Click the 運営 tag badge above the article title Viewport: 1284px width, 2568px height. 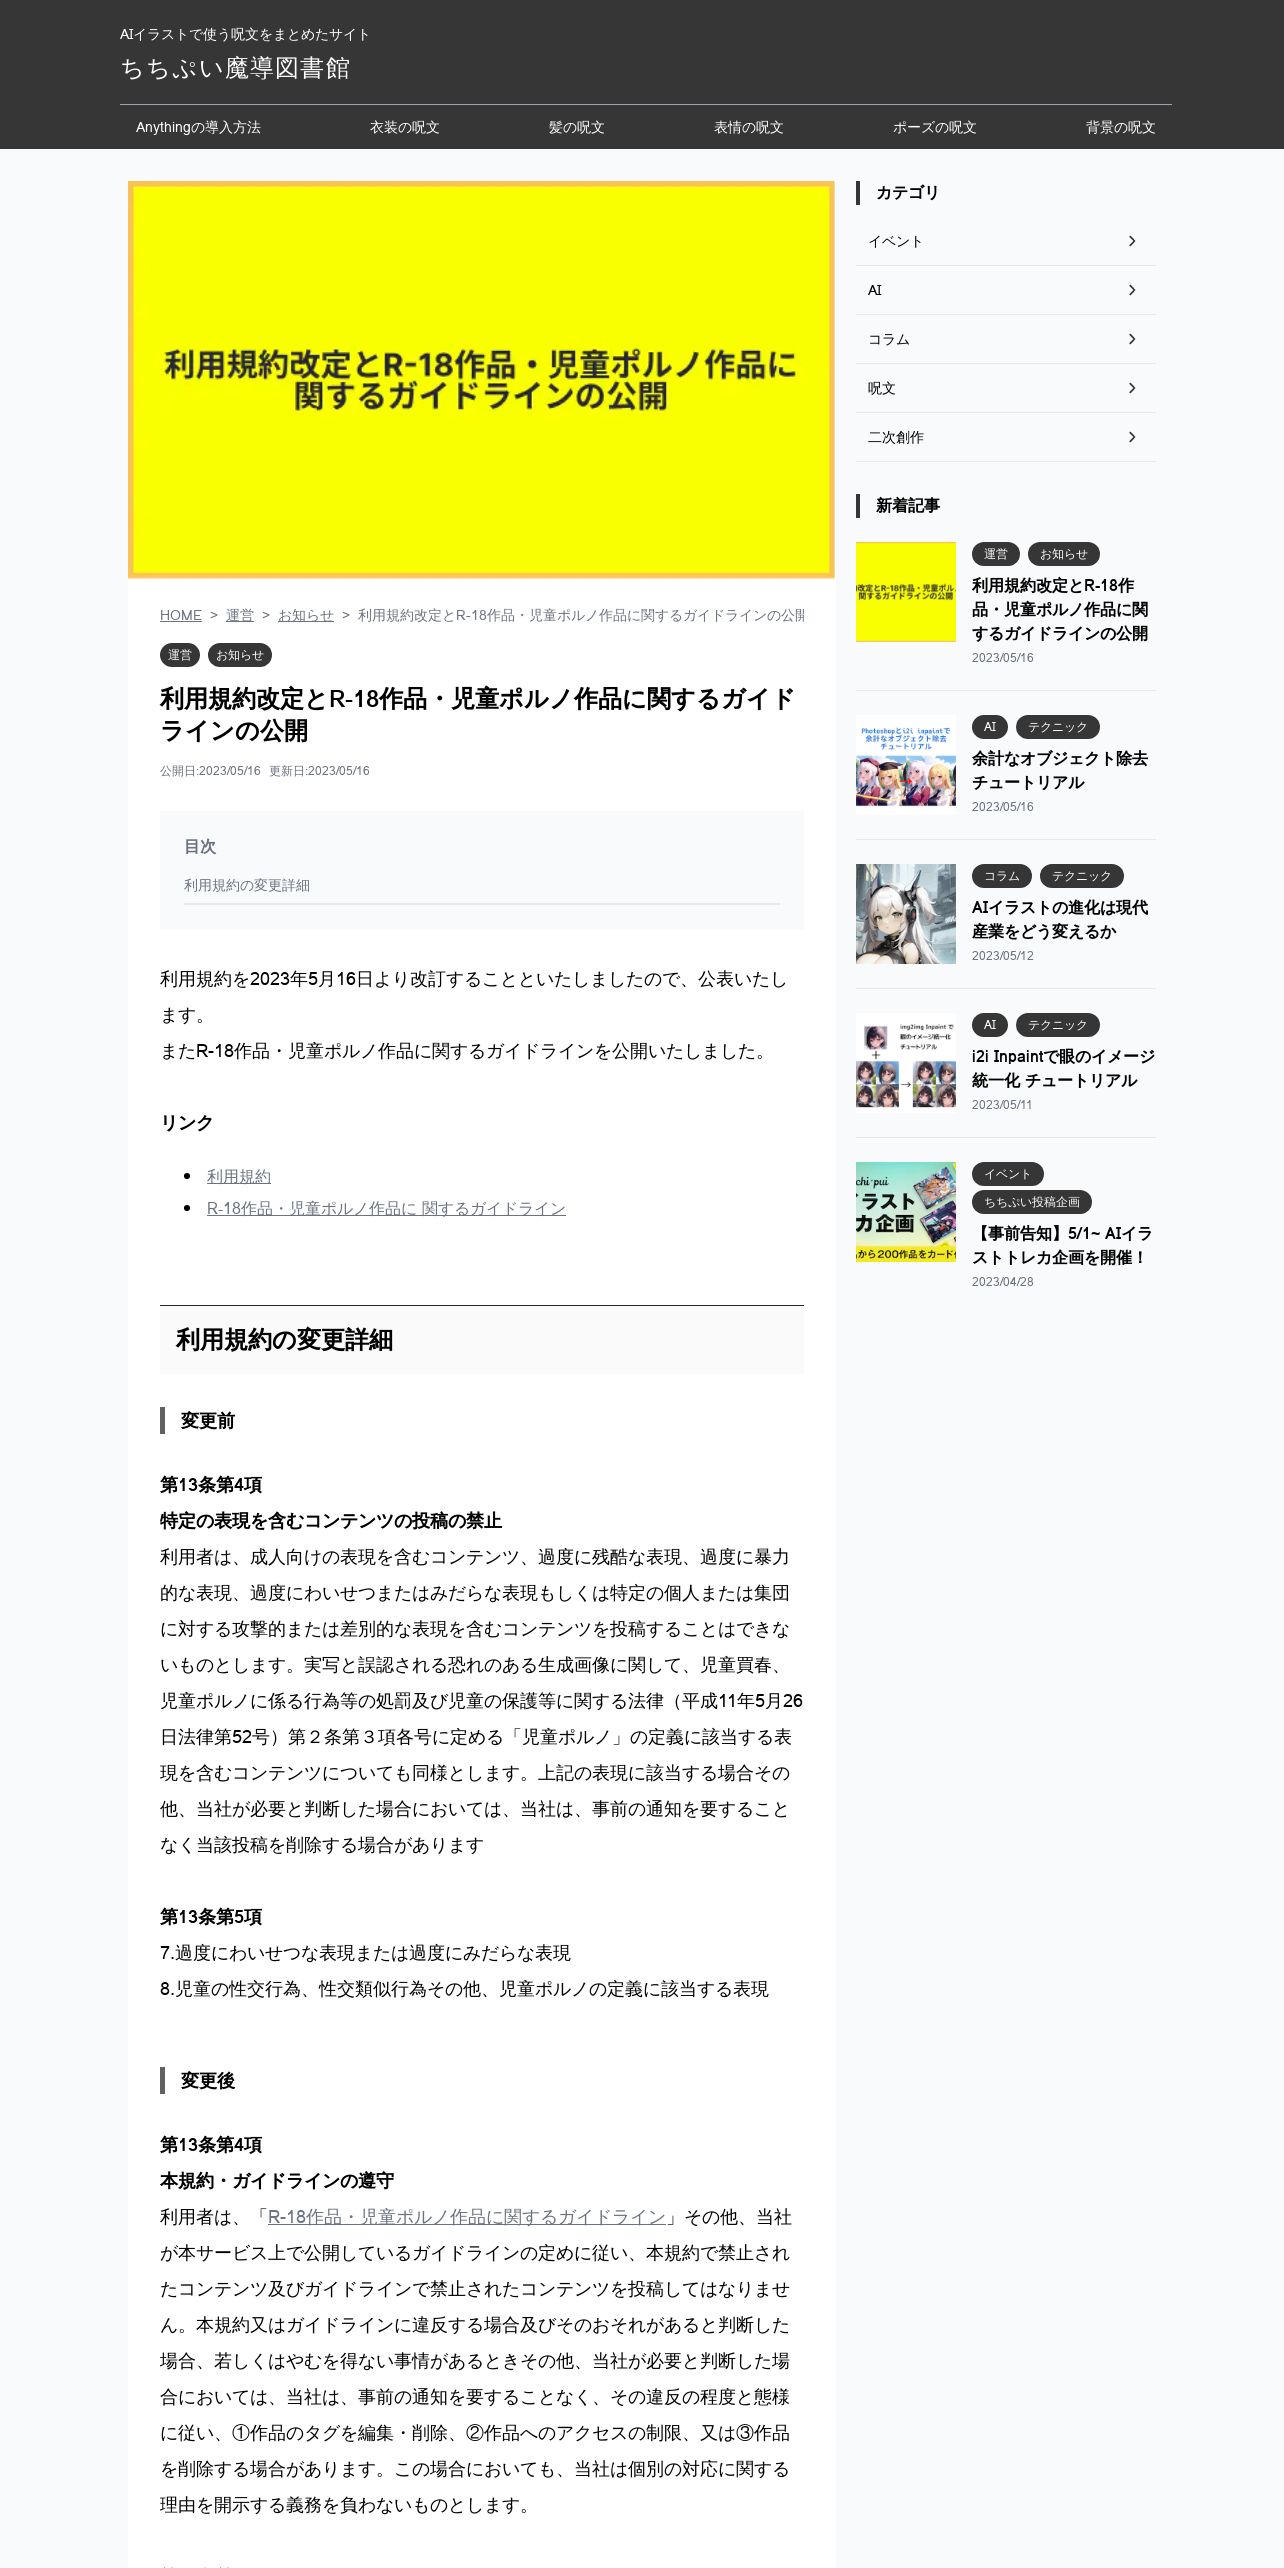180,655
